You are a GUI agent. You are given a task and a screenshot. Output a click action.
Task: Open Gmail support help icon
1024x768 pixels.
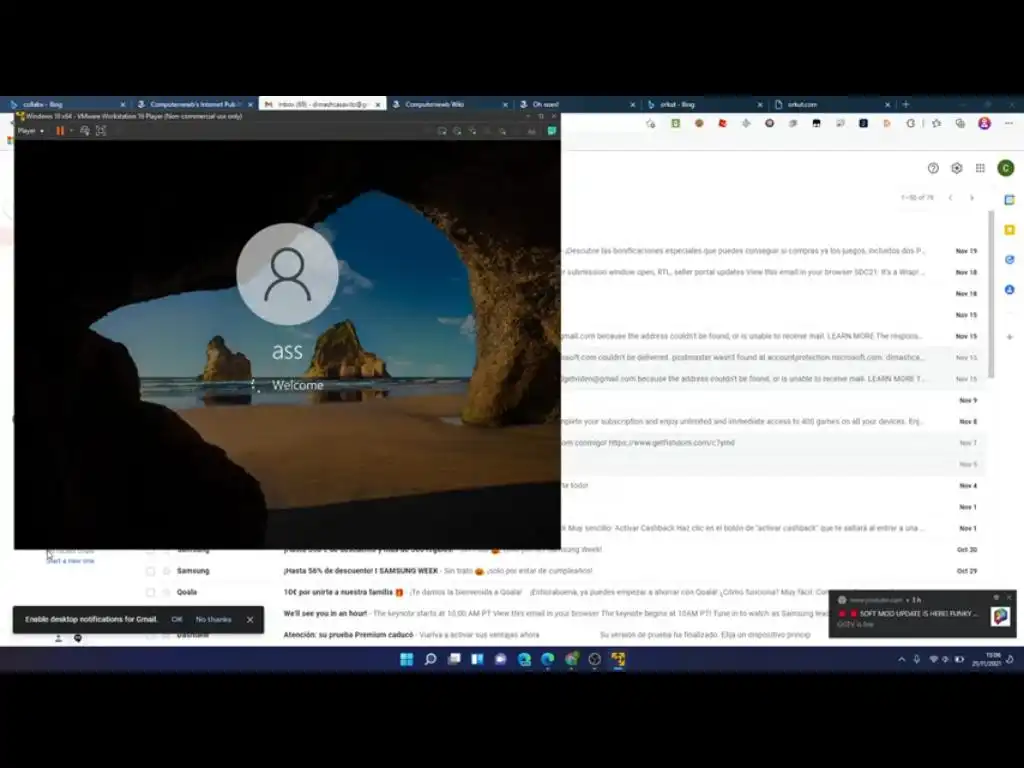933,168
